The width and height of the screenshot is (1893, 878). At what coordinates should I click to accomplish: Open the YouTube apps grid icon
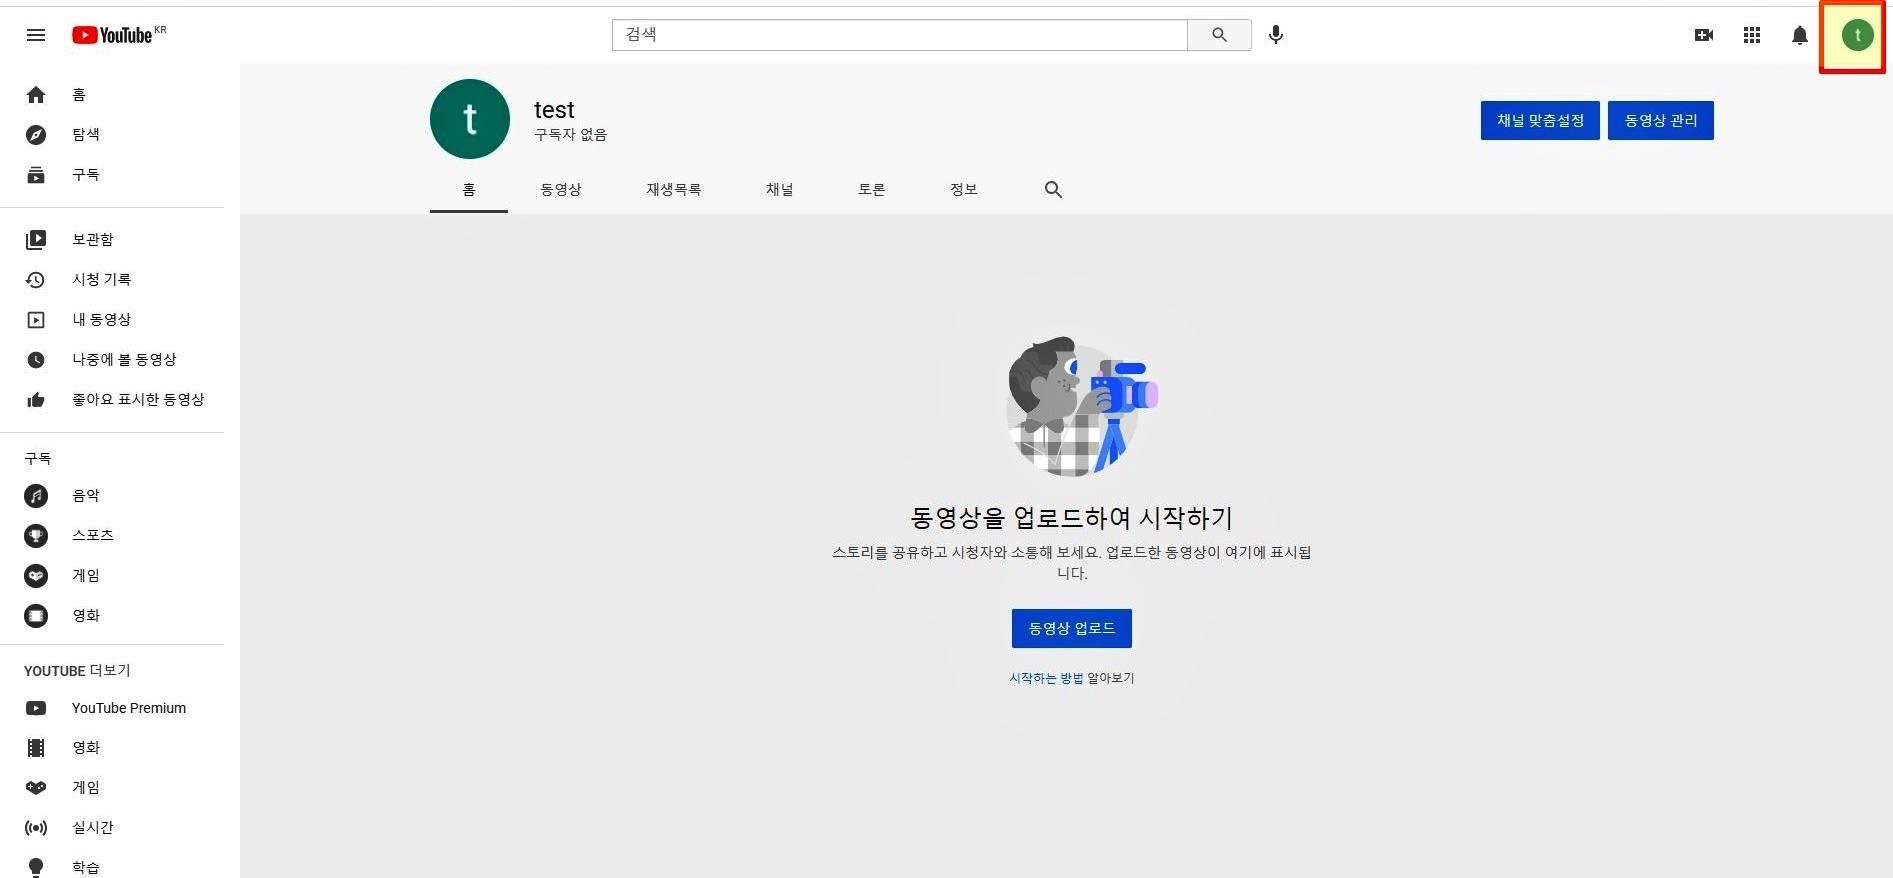(1752, 35)
